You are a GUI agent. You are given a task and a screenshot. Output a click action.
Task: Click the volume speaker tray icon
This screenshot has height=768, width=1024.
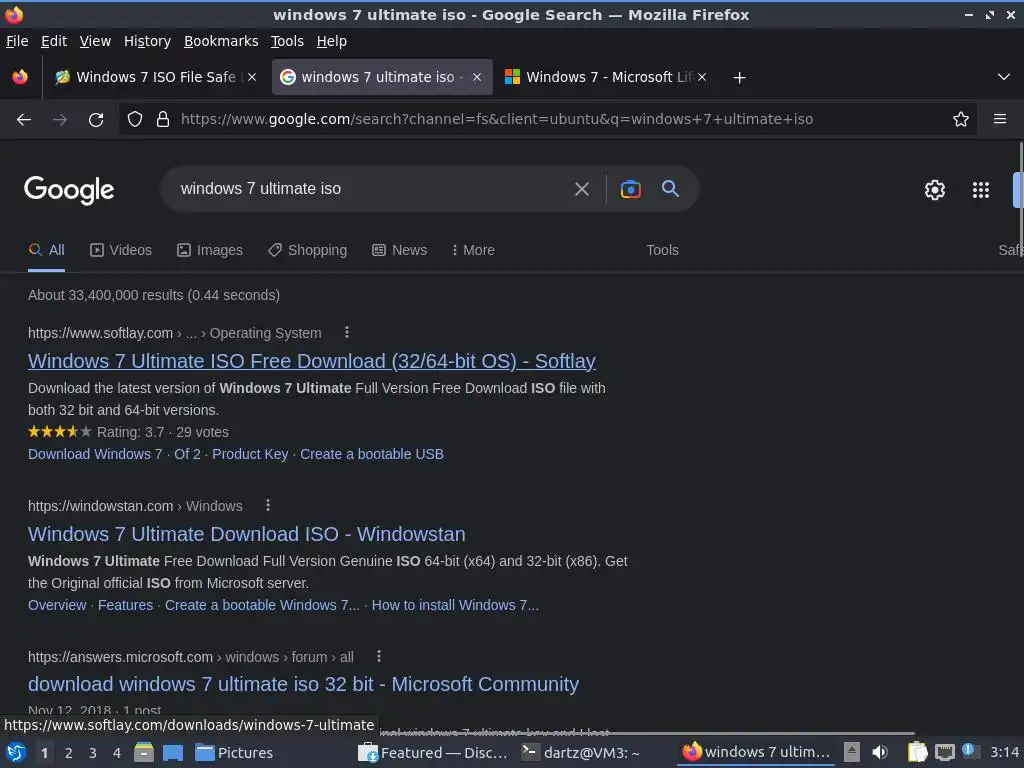click(880, 752)
